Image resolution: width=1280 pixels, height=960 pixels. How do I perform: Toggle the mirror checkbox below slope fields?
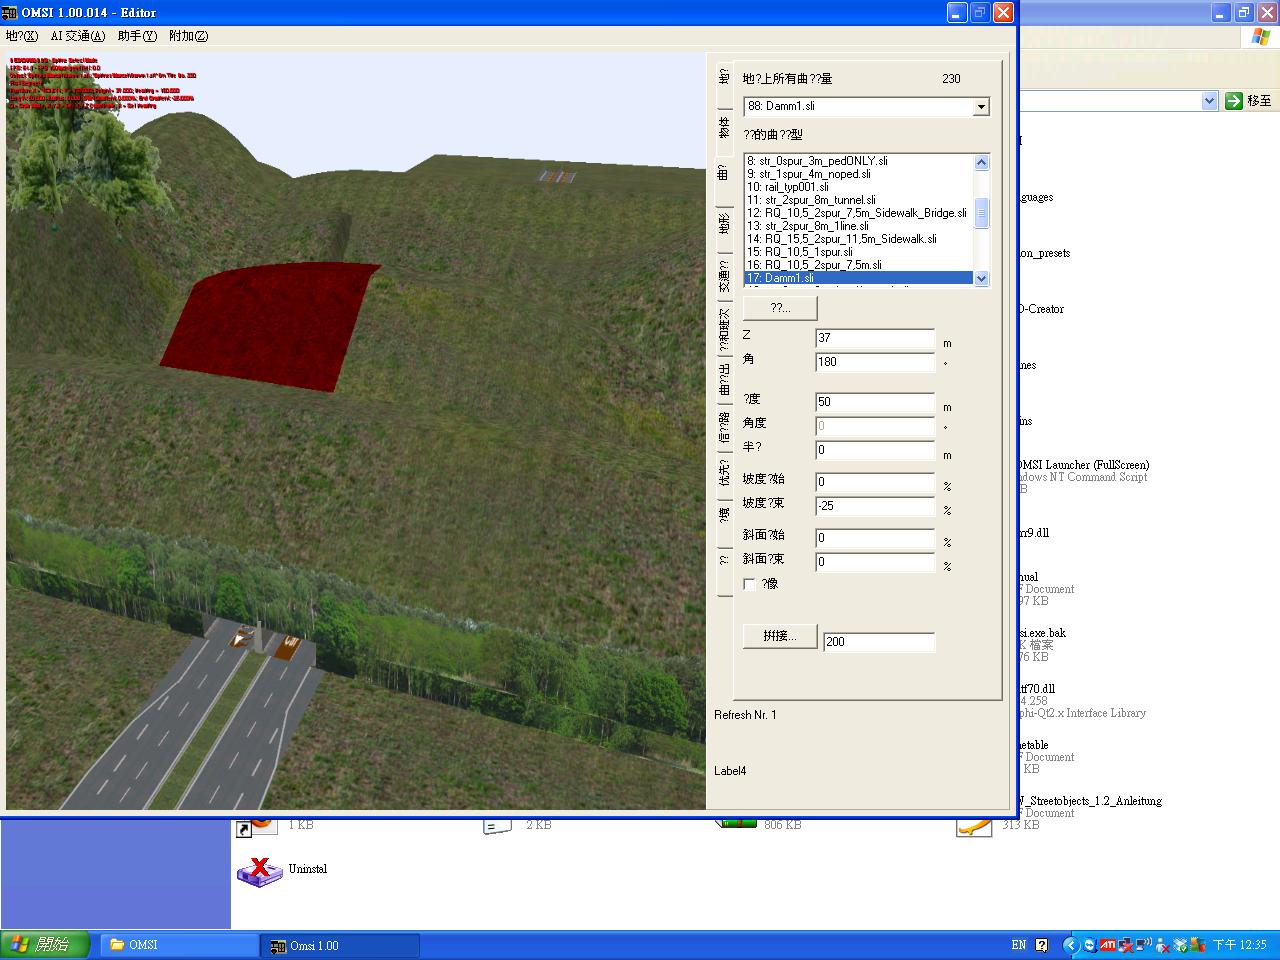tap(750, 584)
